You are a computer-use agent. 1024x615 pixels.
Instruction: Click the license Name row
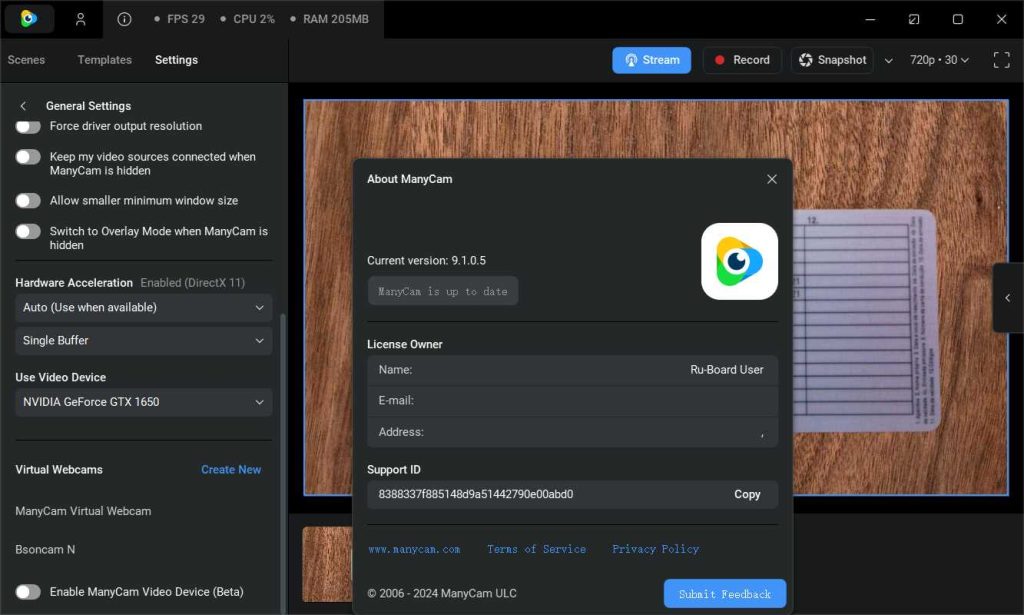[572, 370]
